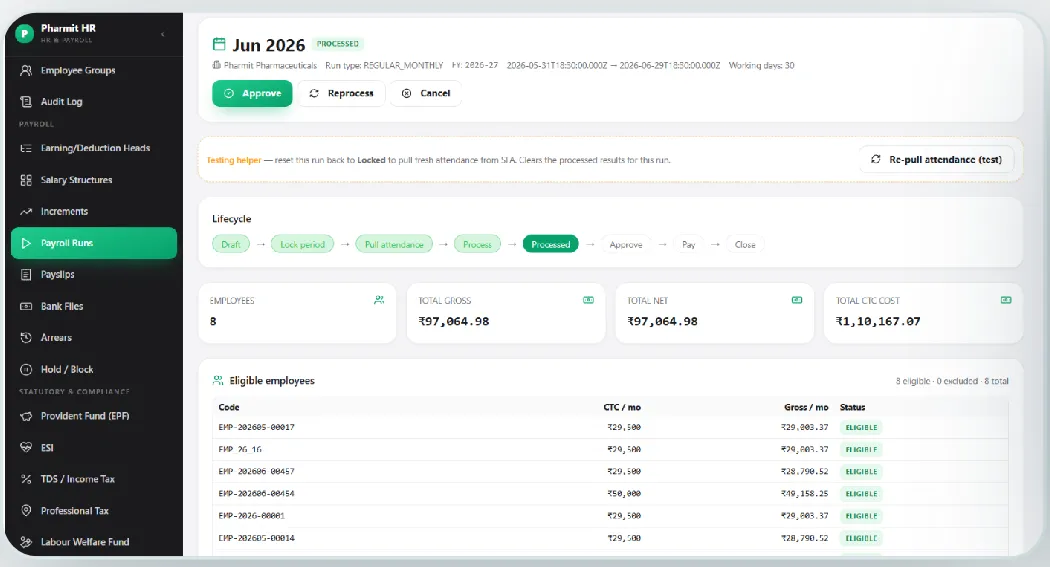
Task: Select employee row EMP-202605-00017
Action: point(610,427)
